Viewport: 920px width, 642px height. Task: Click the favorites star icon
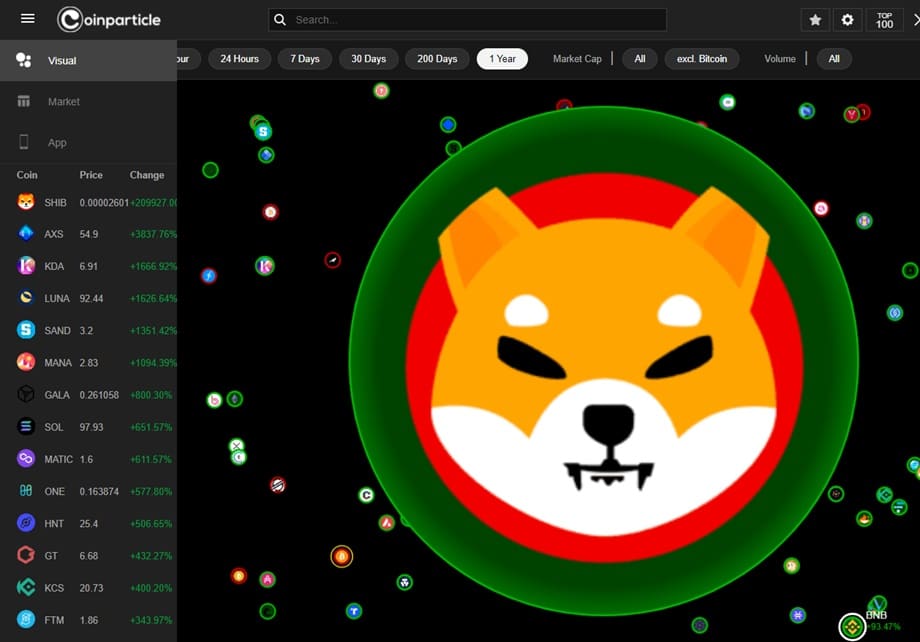[x=815, y=20]
